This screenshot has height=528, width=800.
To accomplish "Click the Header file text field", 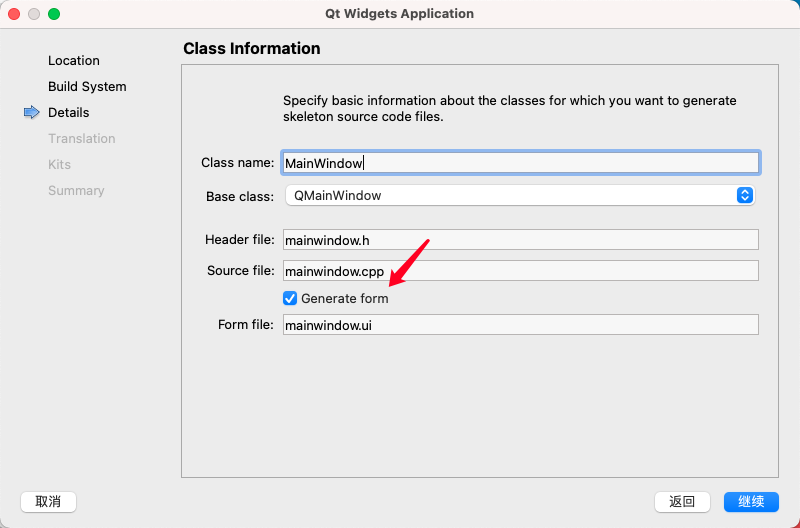I will [520, 240].
